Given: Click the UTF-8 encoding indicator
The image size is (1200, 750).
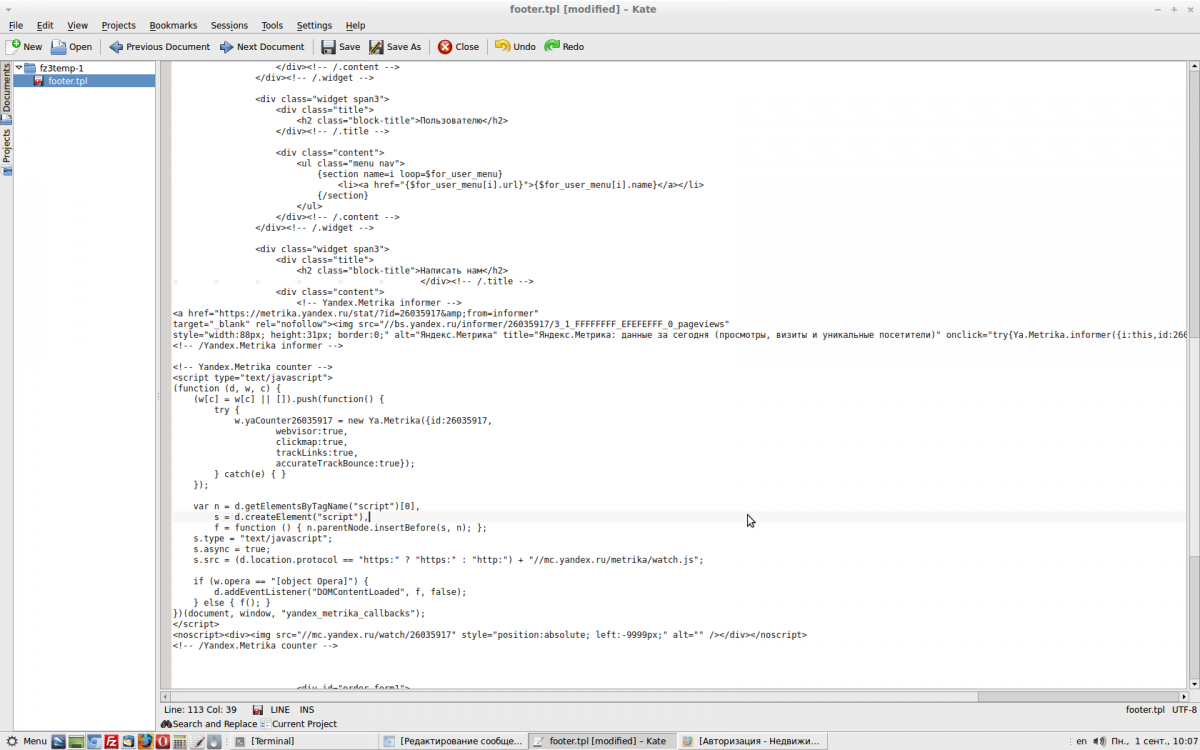Looking at the screenshot, I should click(1184, 710).
